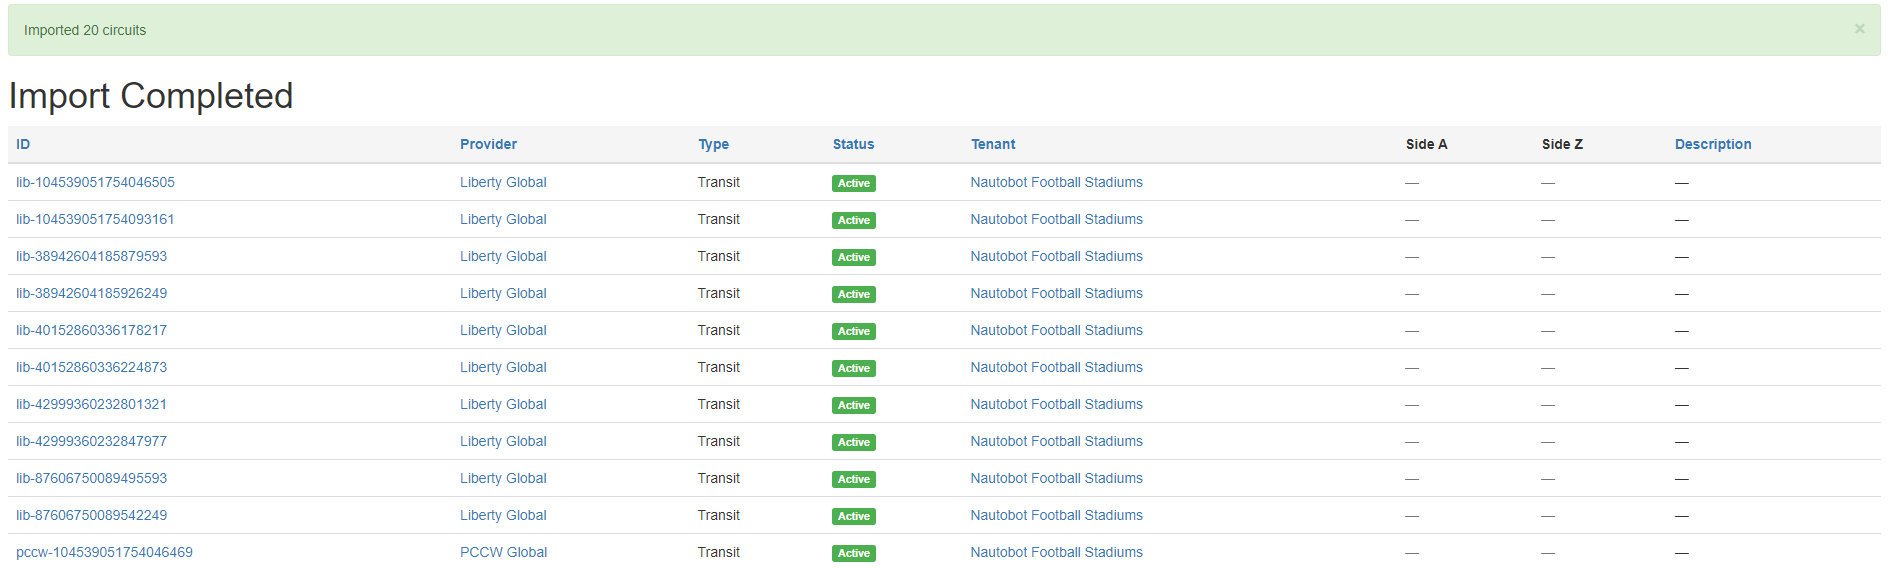
Task: Sort by Status column header
Action: 853,144
